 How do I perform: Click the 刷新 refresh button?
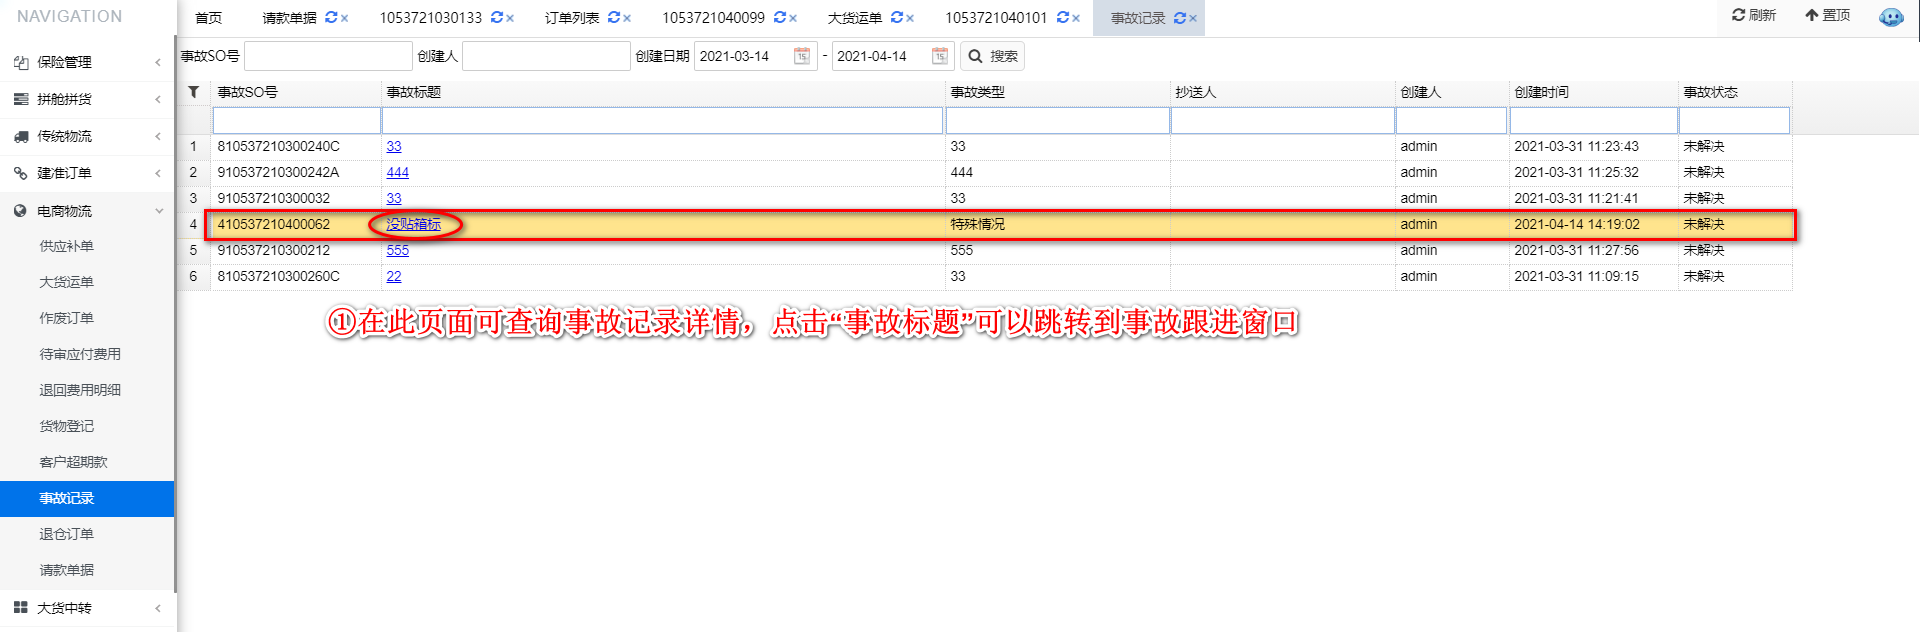click(x=1753, y=15)
